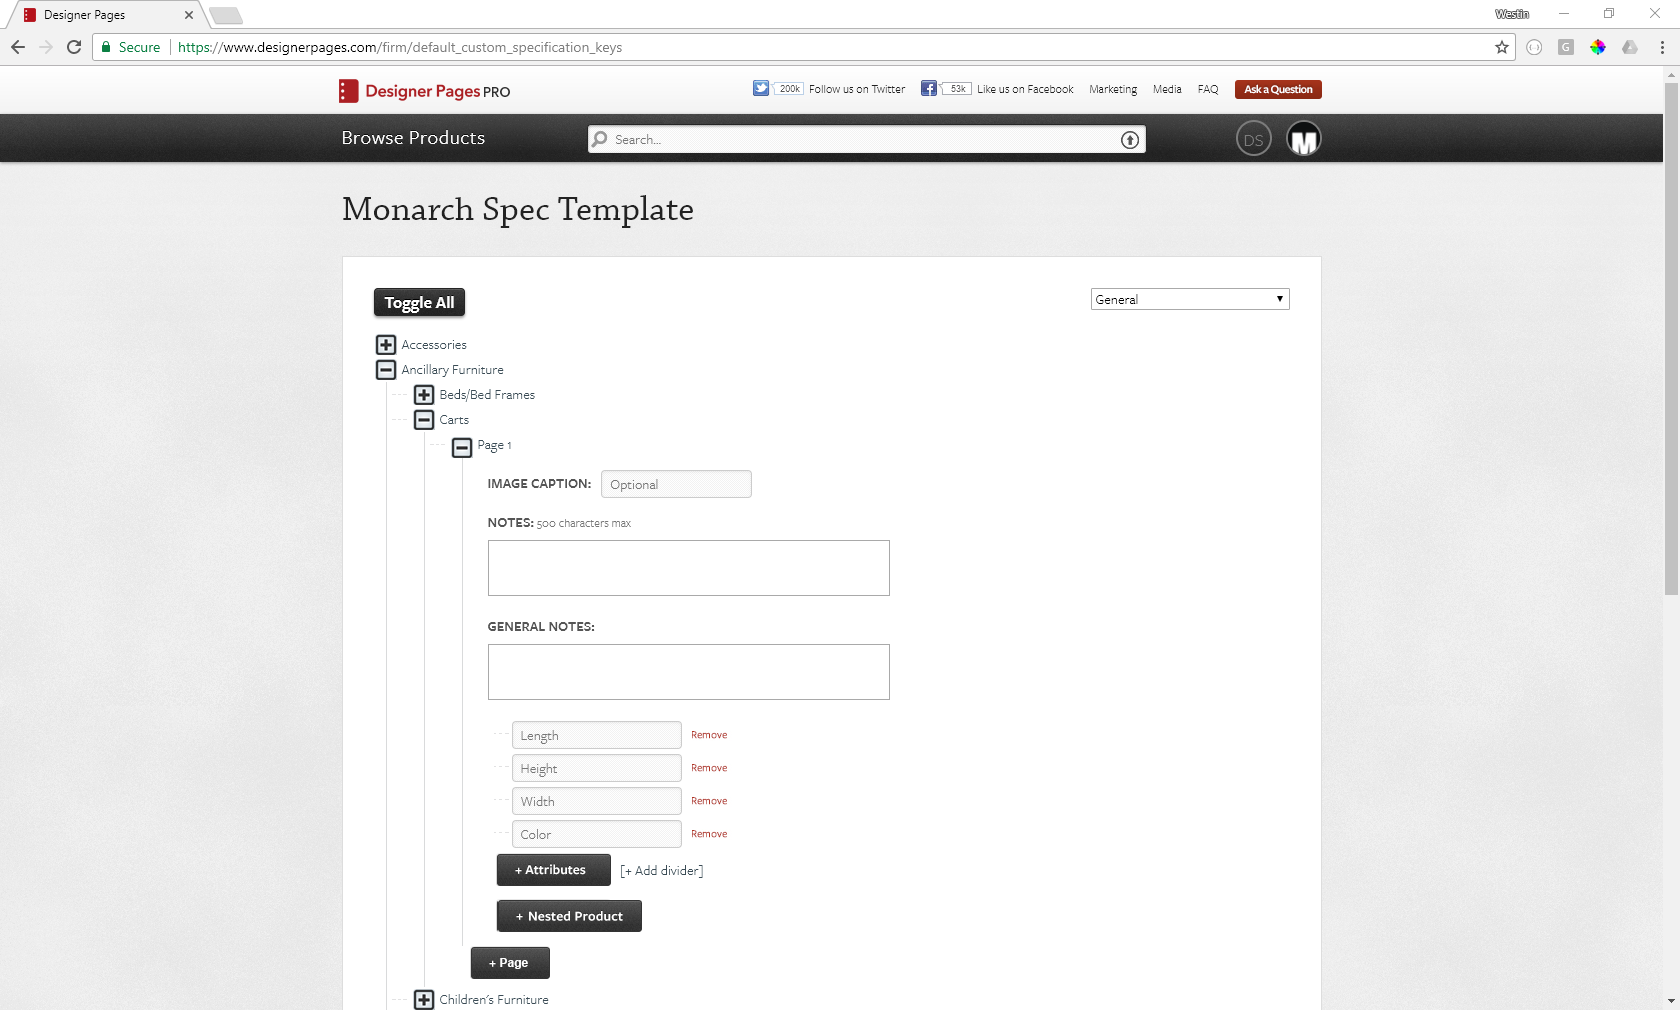Click the Notes text area

[x=689, y=568]
